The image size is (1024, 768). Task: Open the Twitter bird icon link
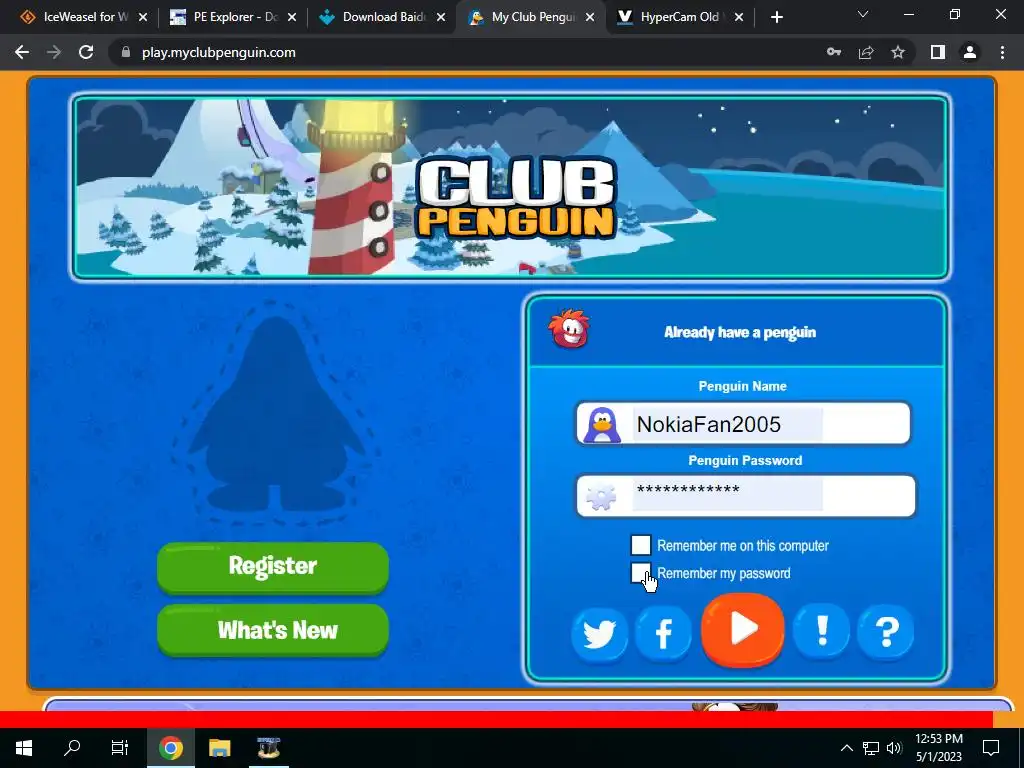[599, 633]
